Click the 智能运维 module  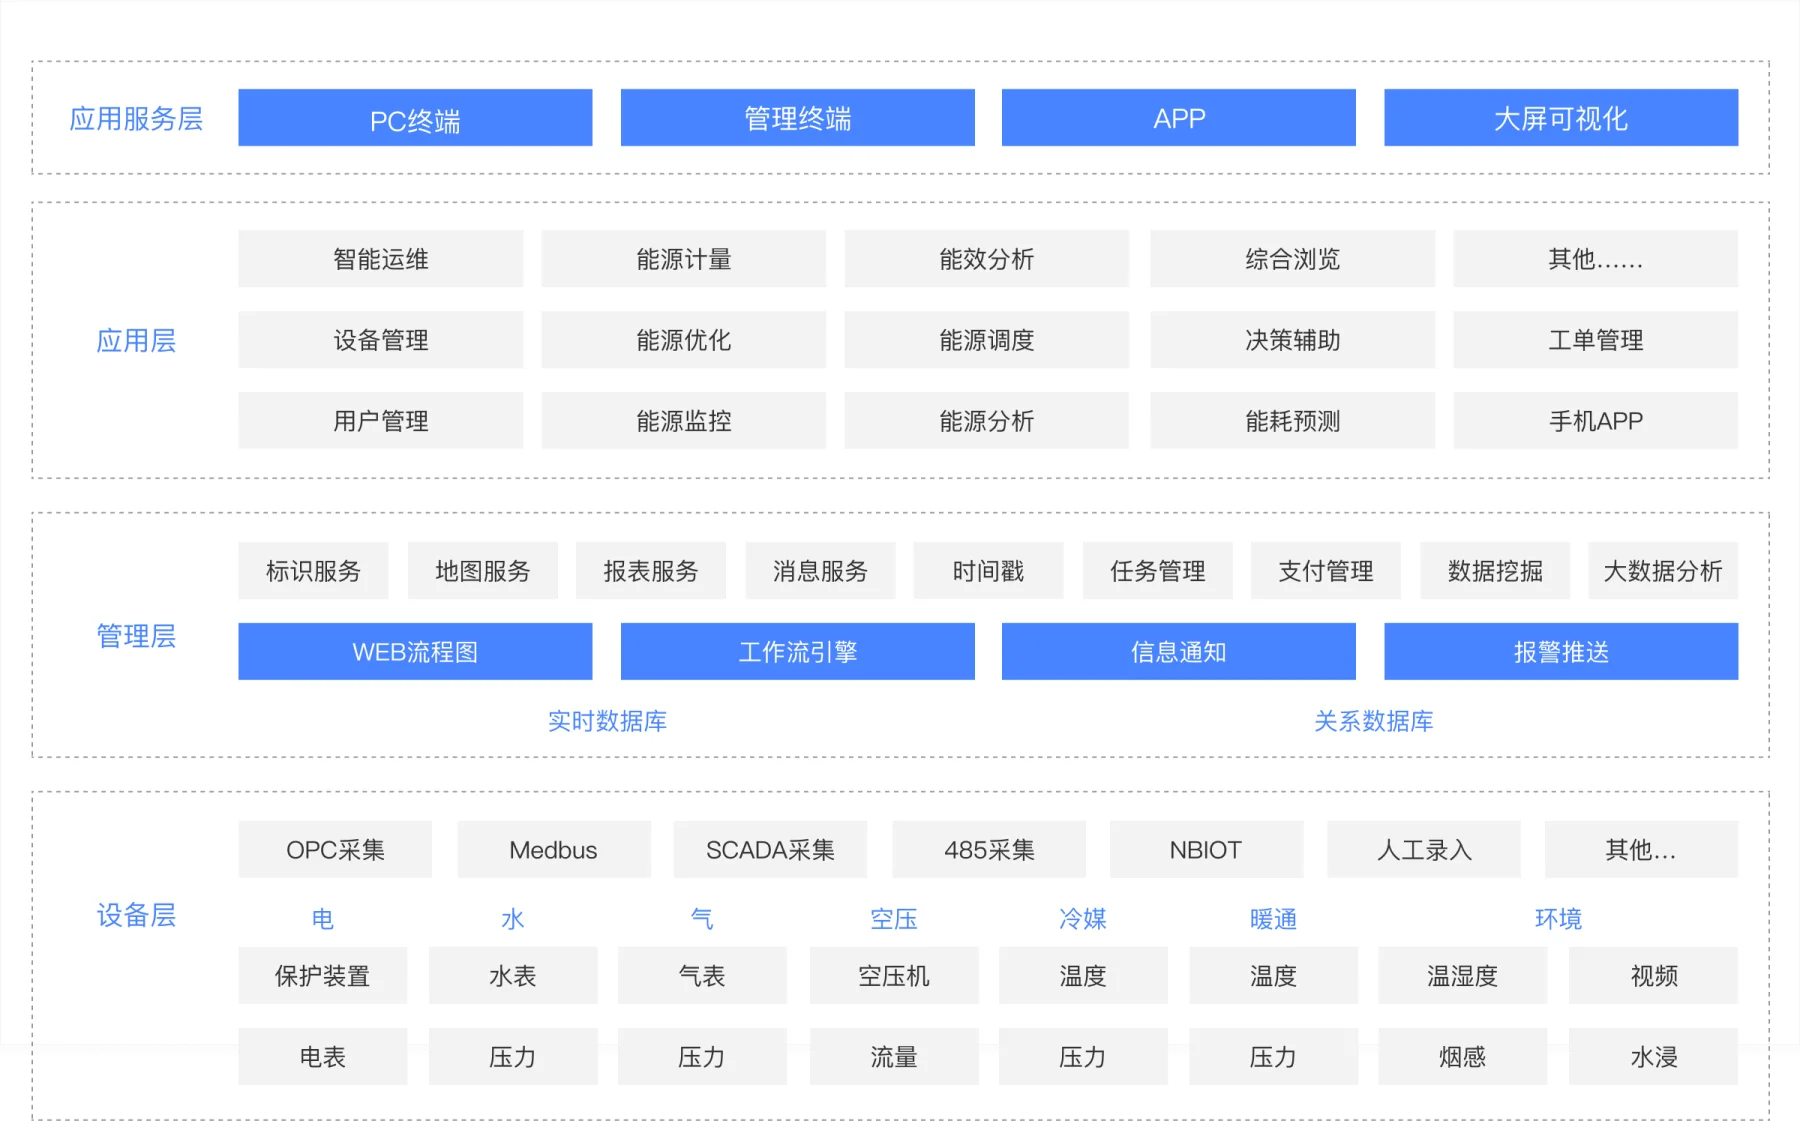coord(381,259)
